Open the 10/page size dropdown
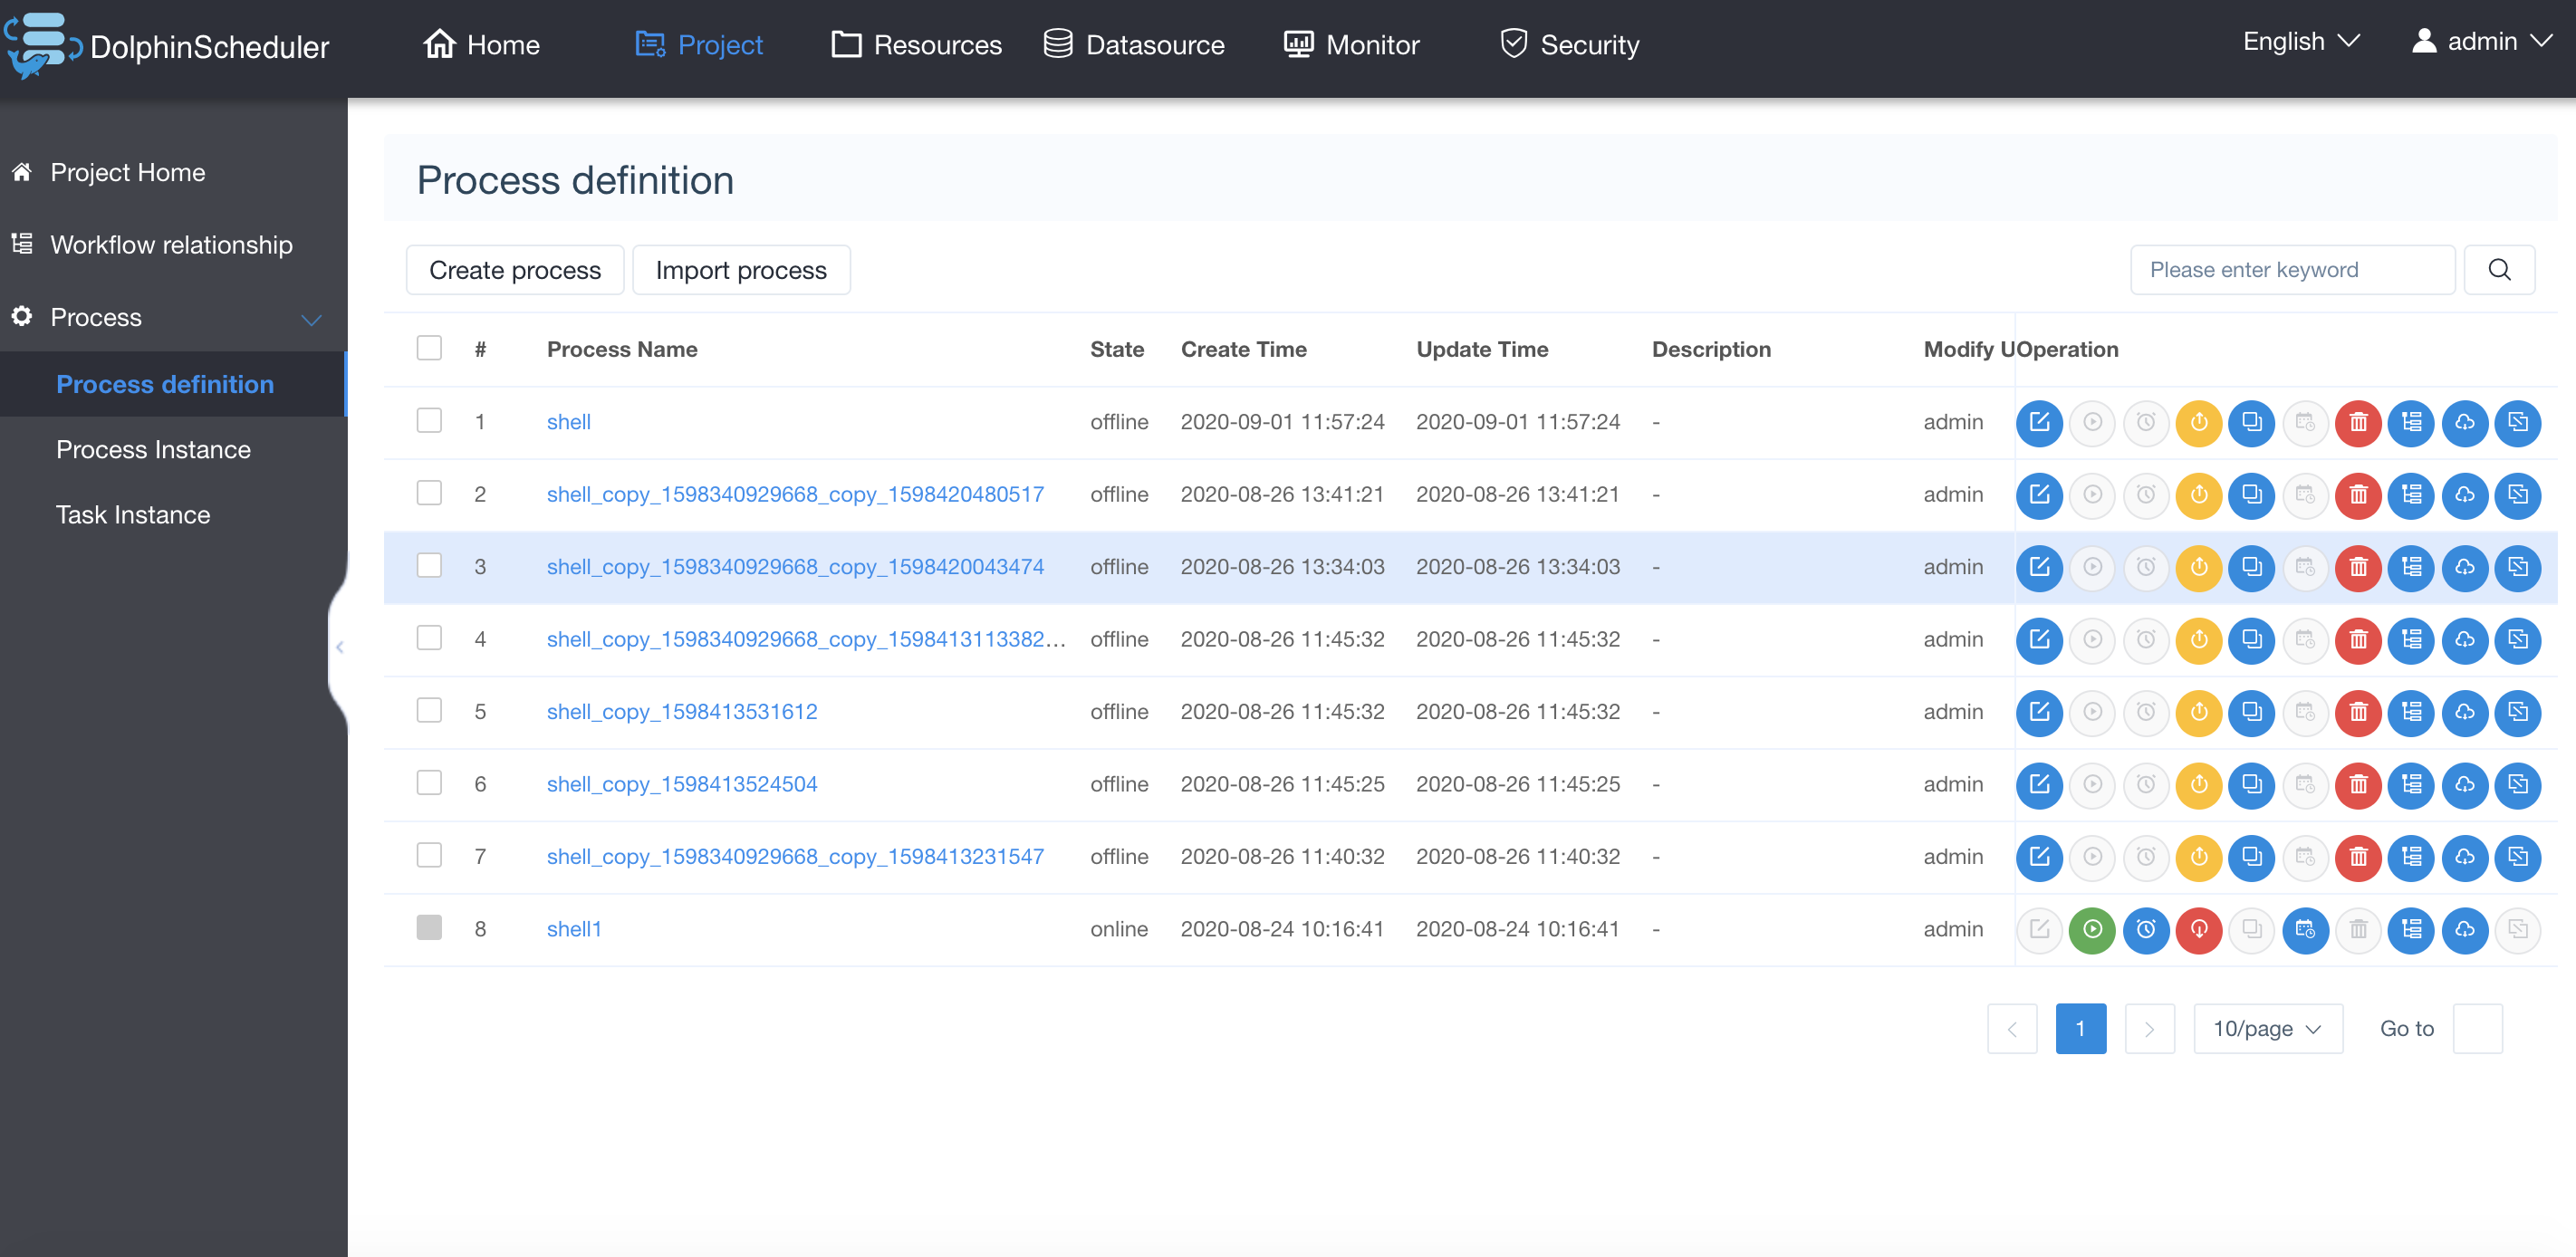 pyautogui.click(x=2266, y=1028)
